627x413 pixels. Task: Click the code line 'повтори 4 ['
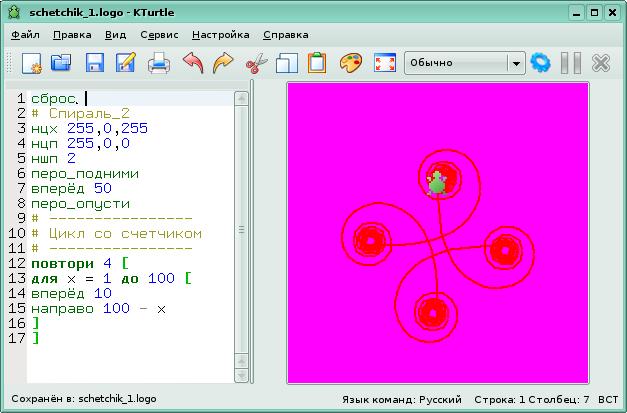point(80,264)
